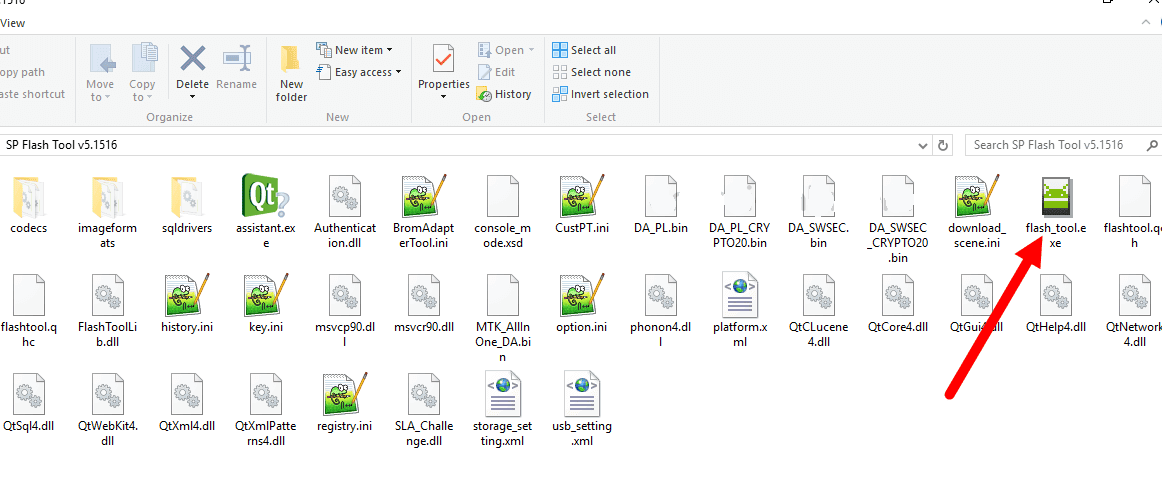
Task: Open History in the ribbon
Action: coord(504,94)
